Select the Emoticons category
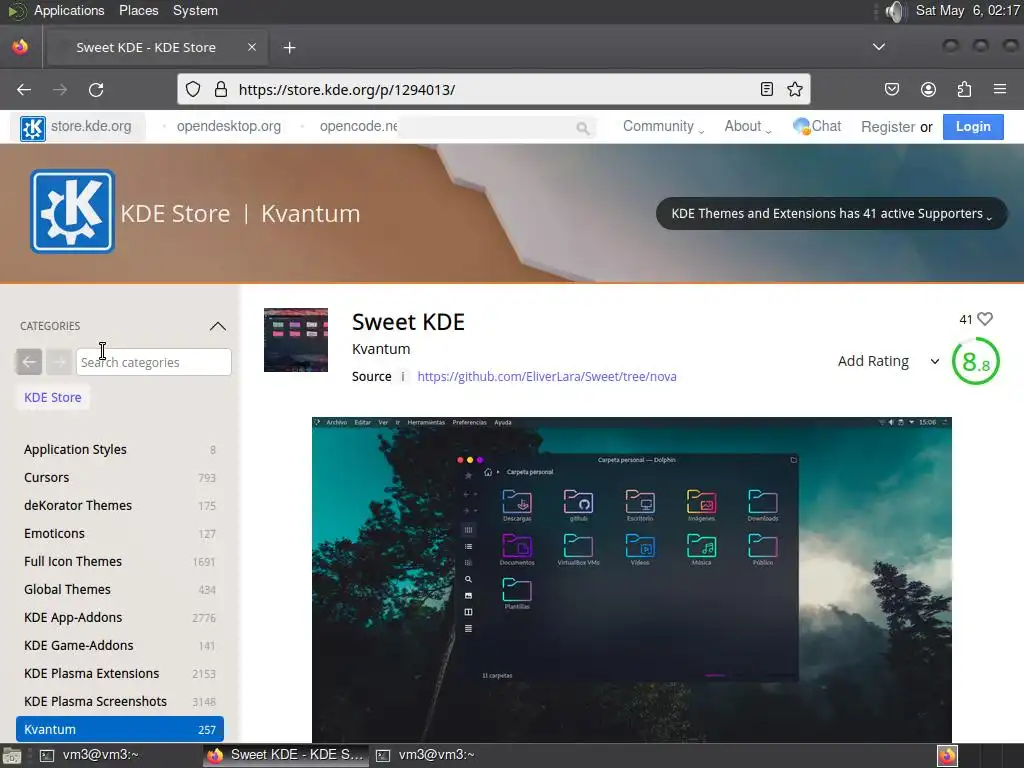Screen dimensions: 1024x768 120,534
